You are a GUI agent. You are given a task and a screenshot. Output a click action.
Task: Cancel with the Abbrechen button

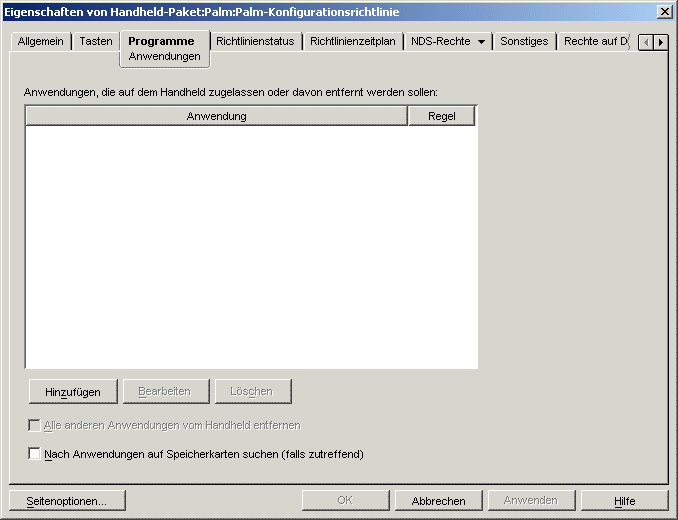438,501
